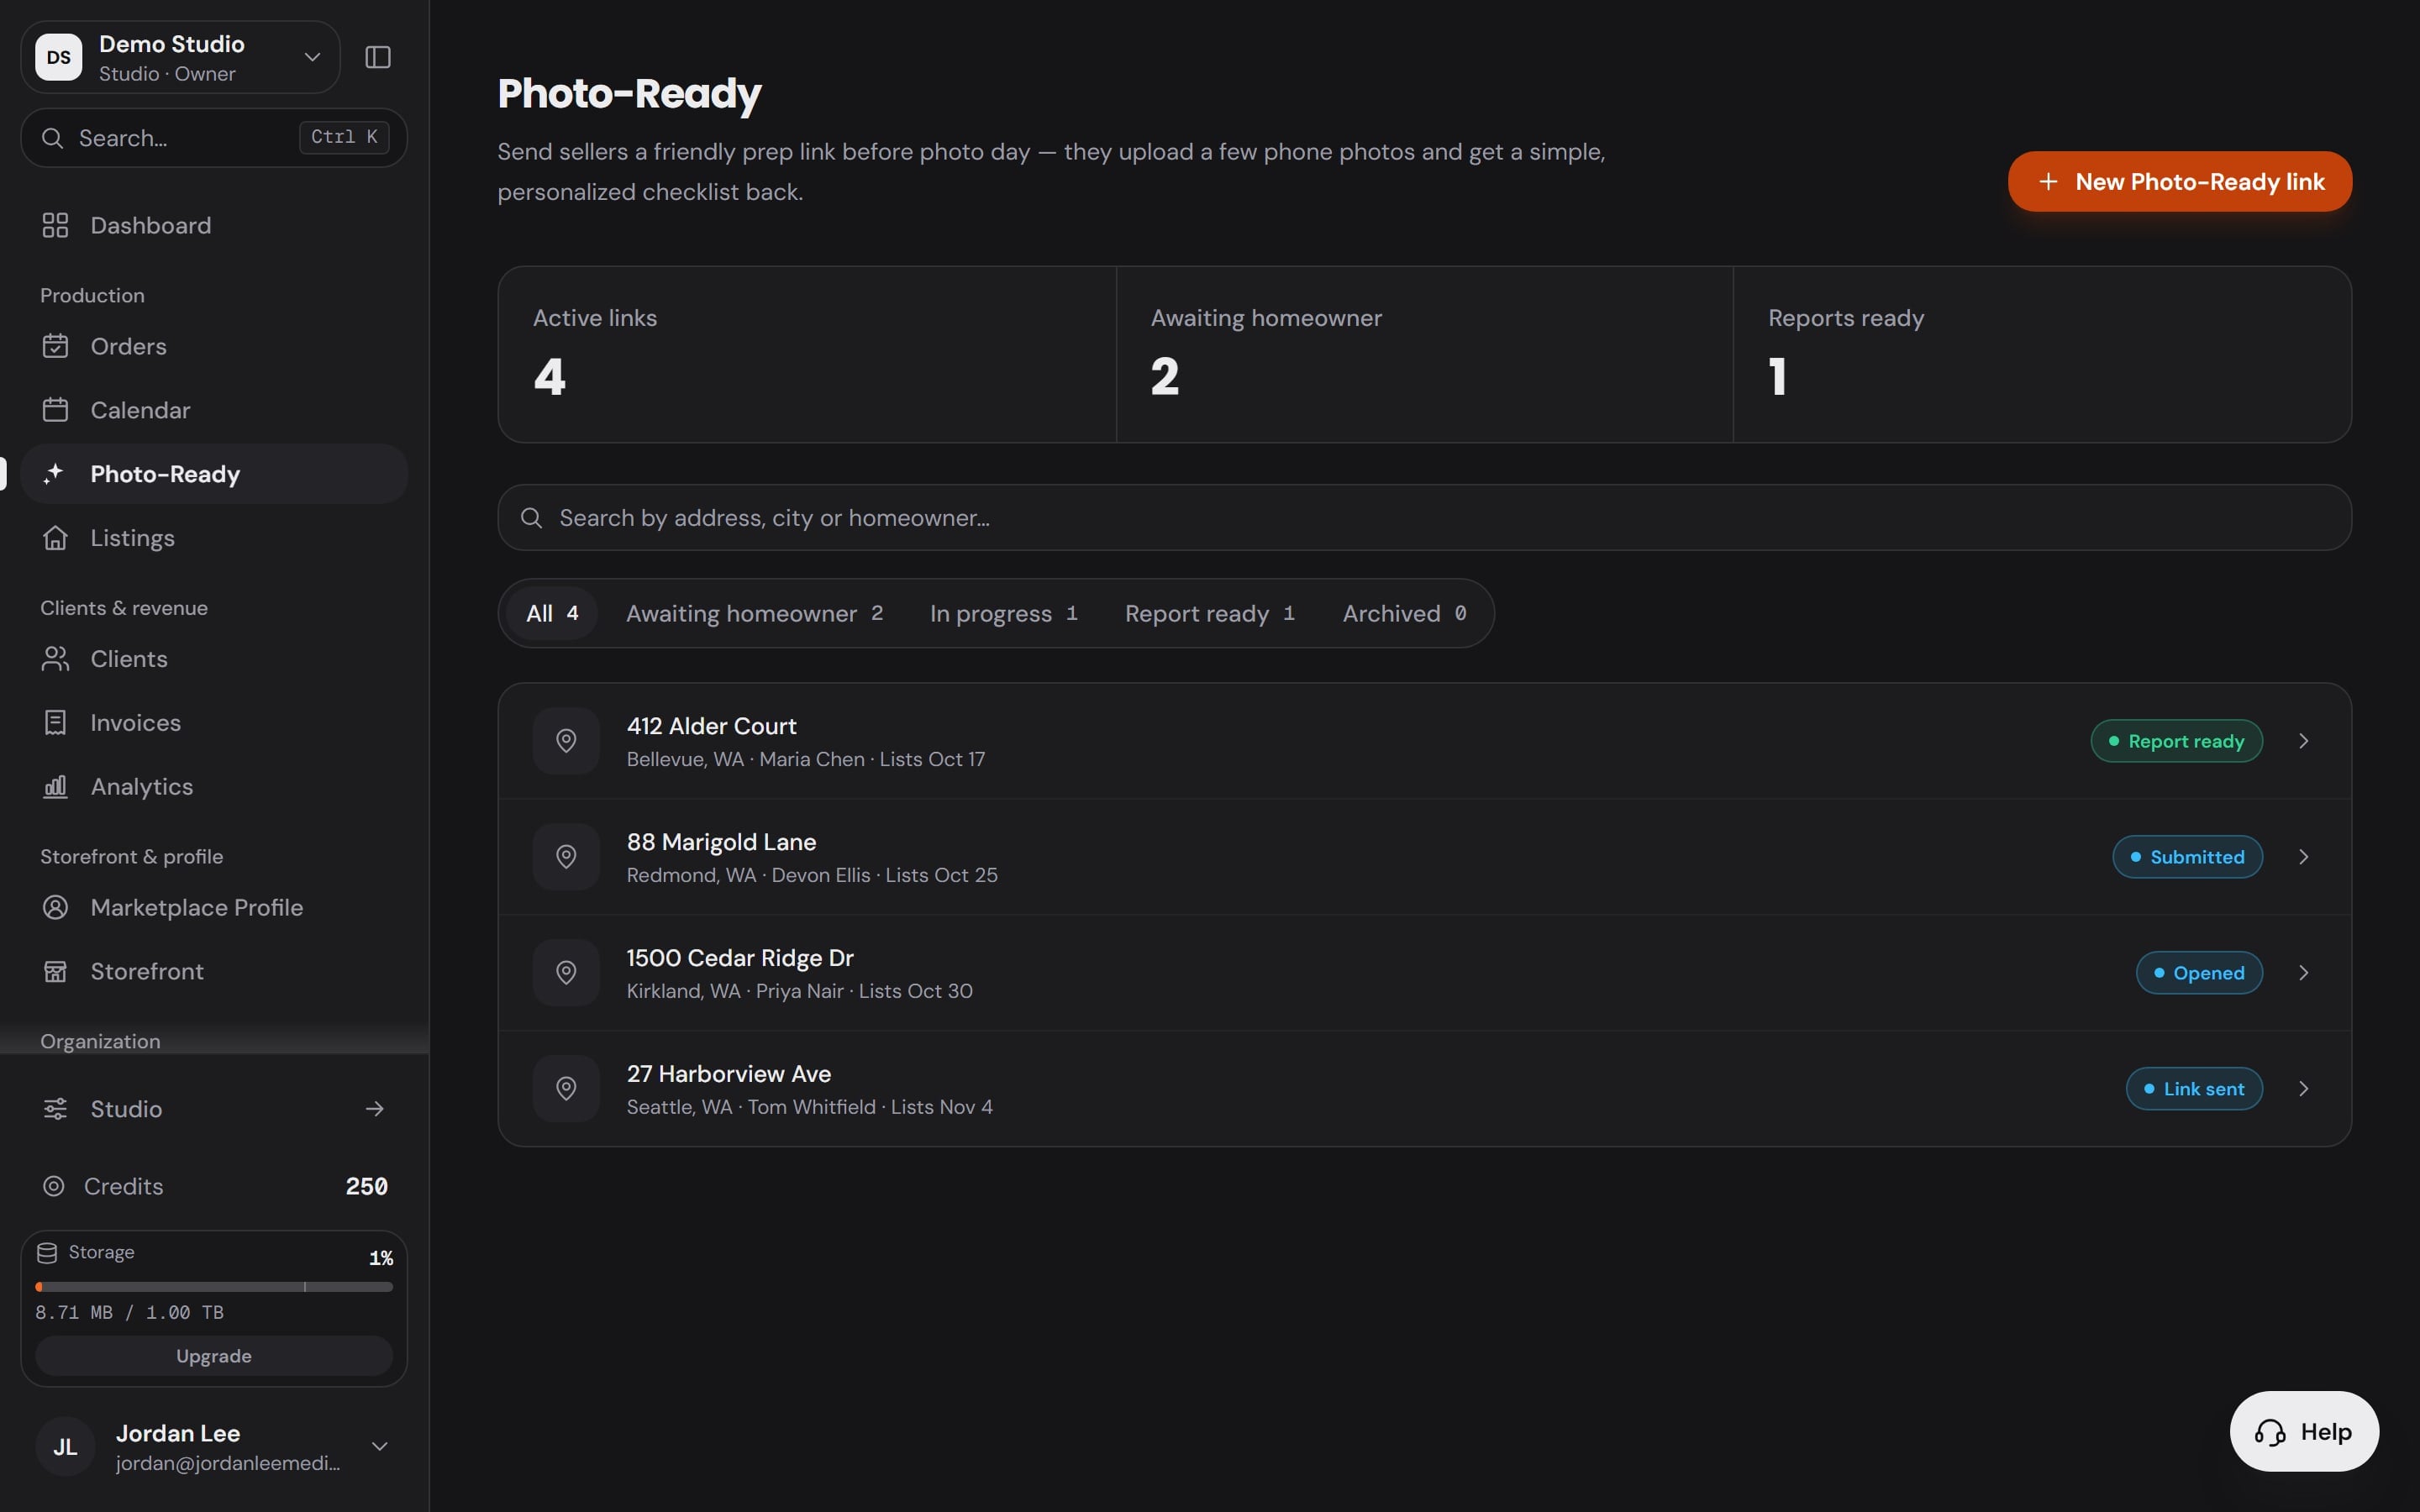Viewport: 2420px width, 1512px height.
Task: Click the Awaiting homeowner stat card
Action: coord(1424,354)
